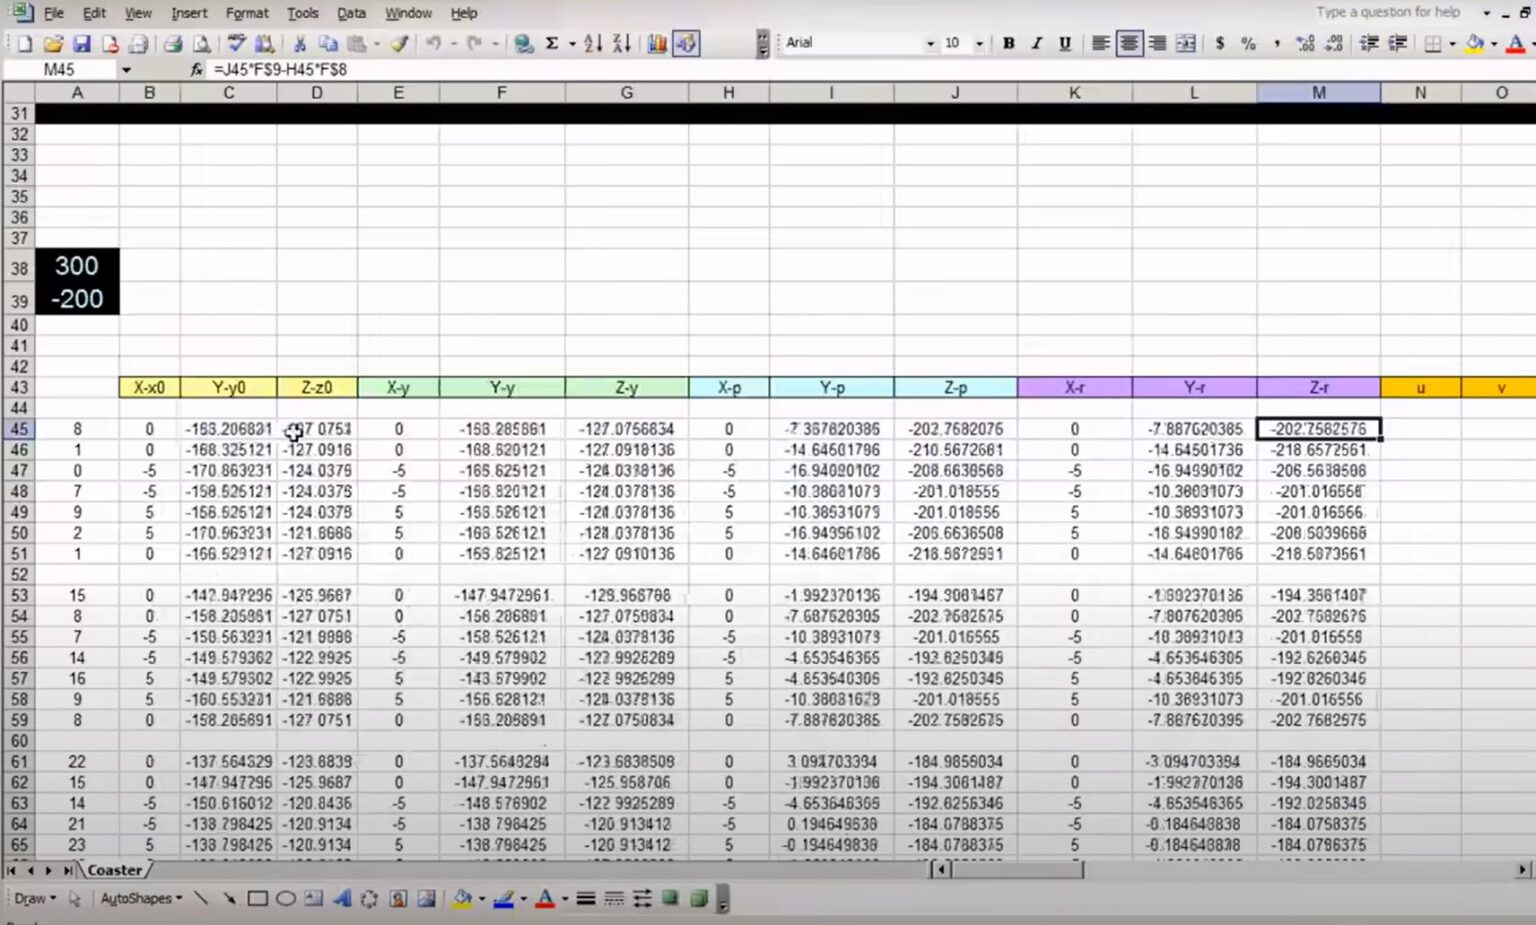Open the Chart Wizard
The height and width of the screenshot is (925, 1536).
pos(657,44)
